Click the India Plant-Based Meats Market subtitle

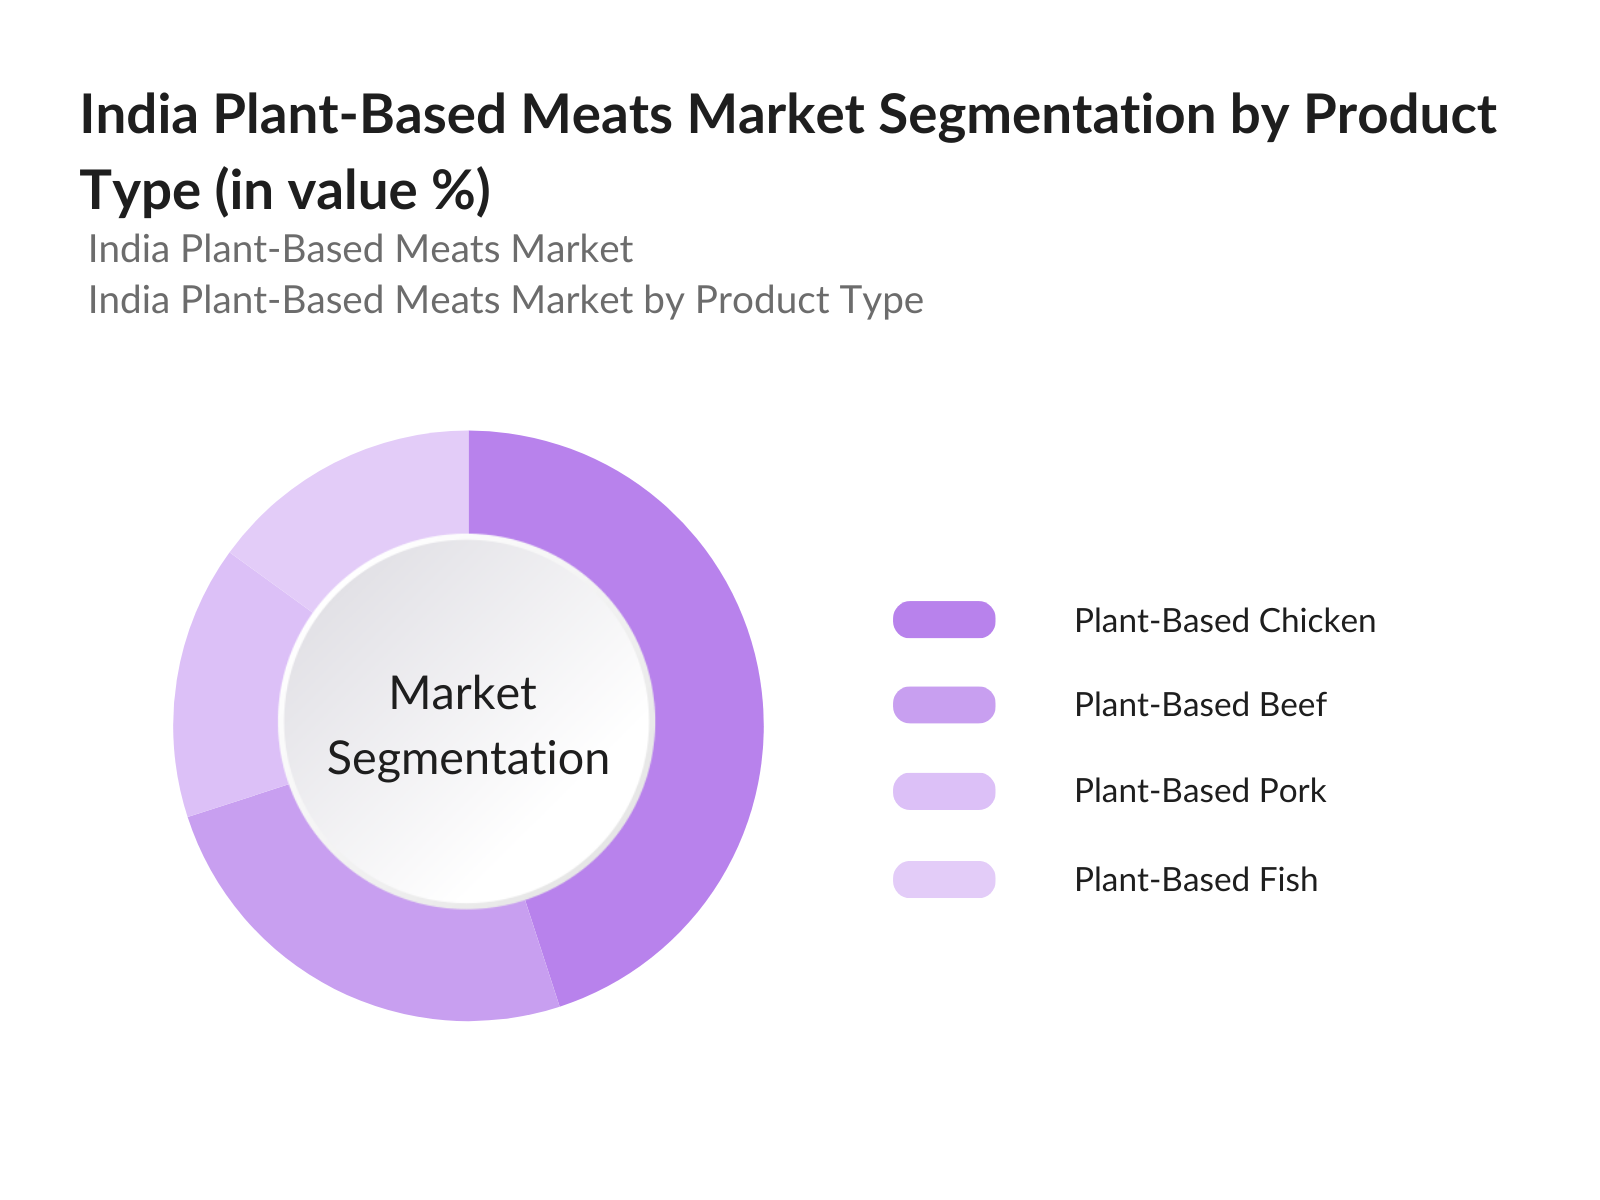point(360,249)
